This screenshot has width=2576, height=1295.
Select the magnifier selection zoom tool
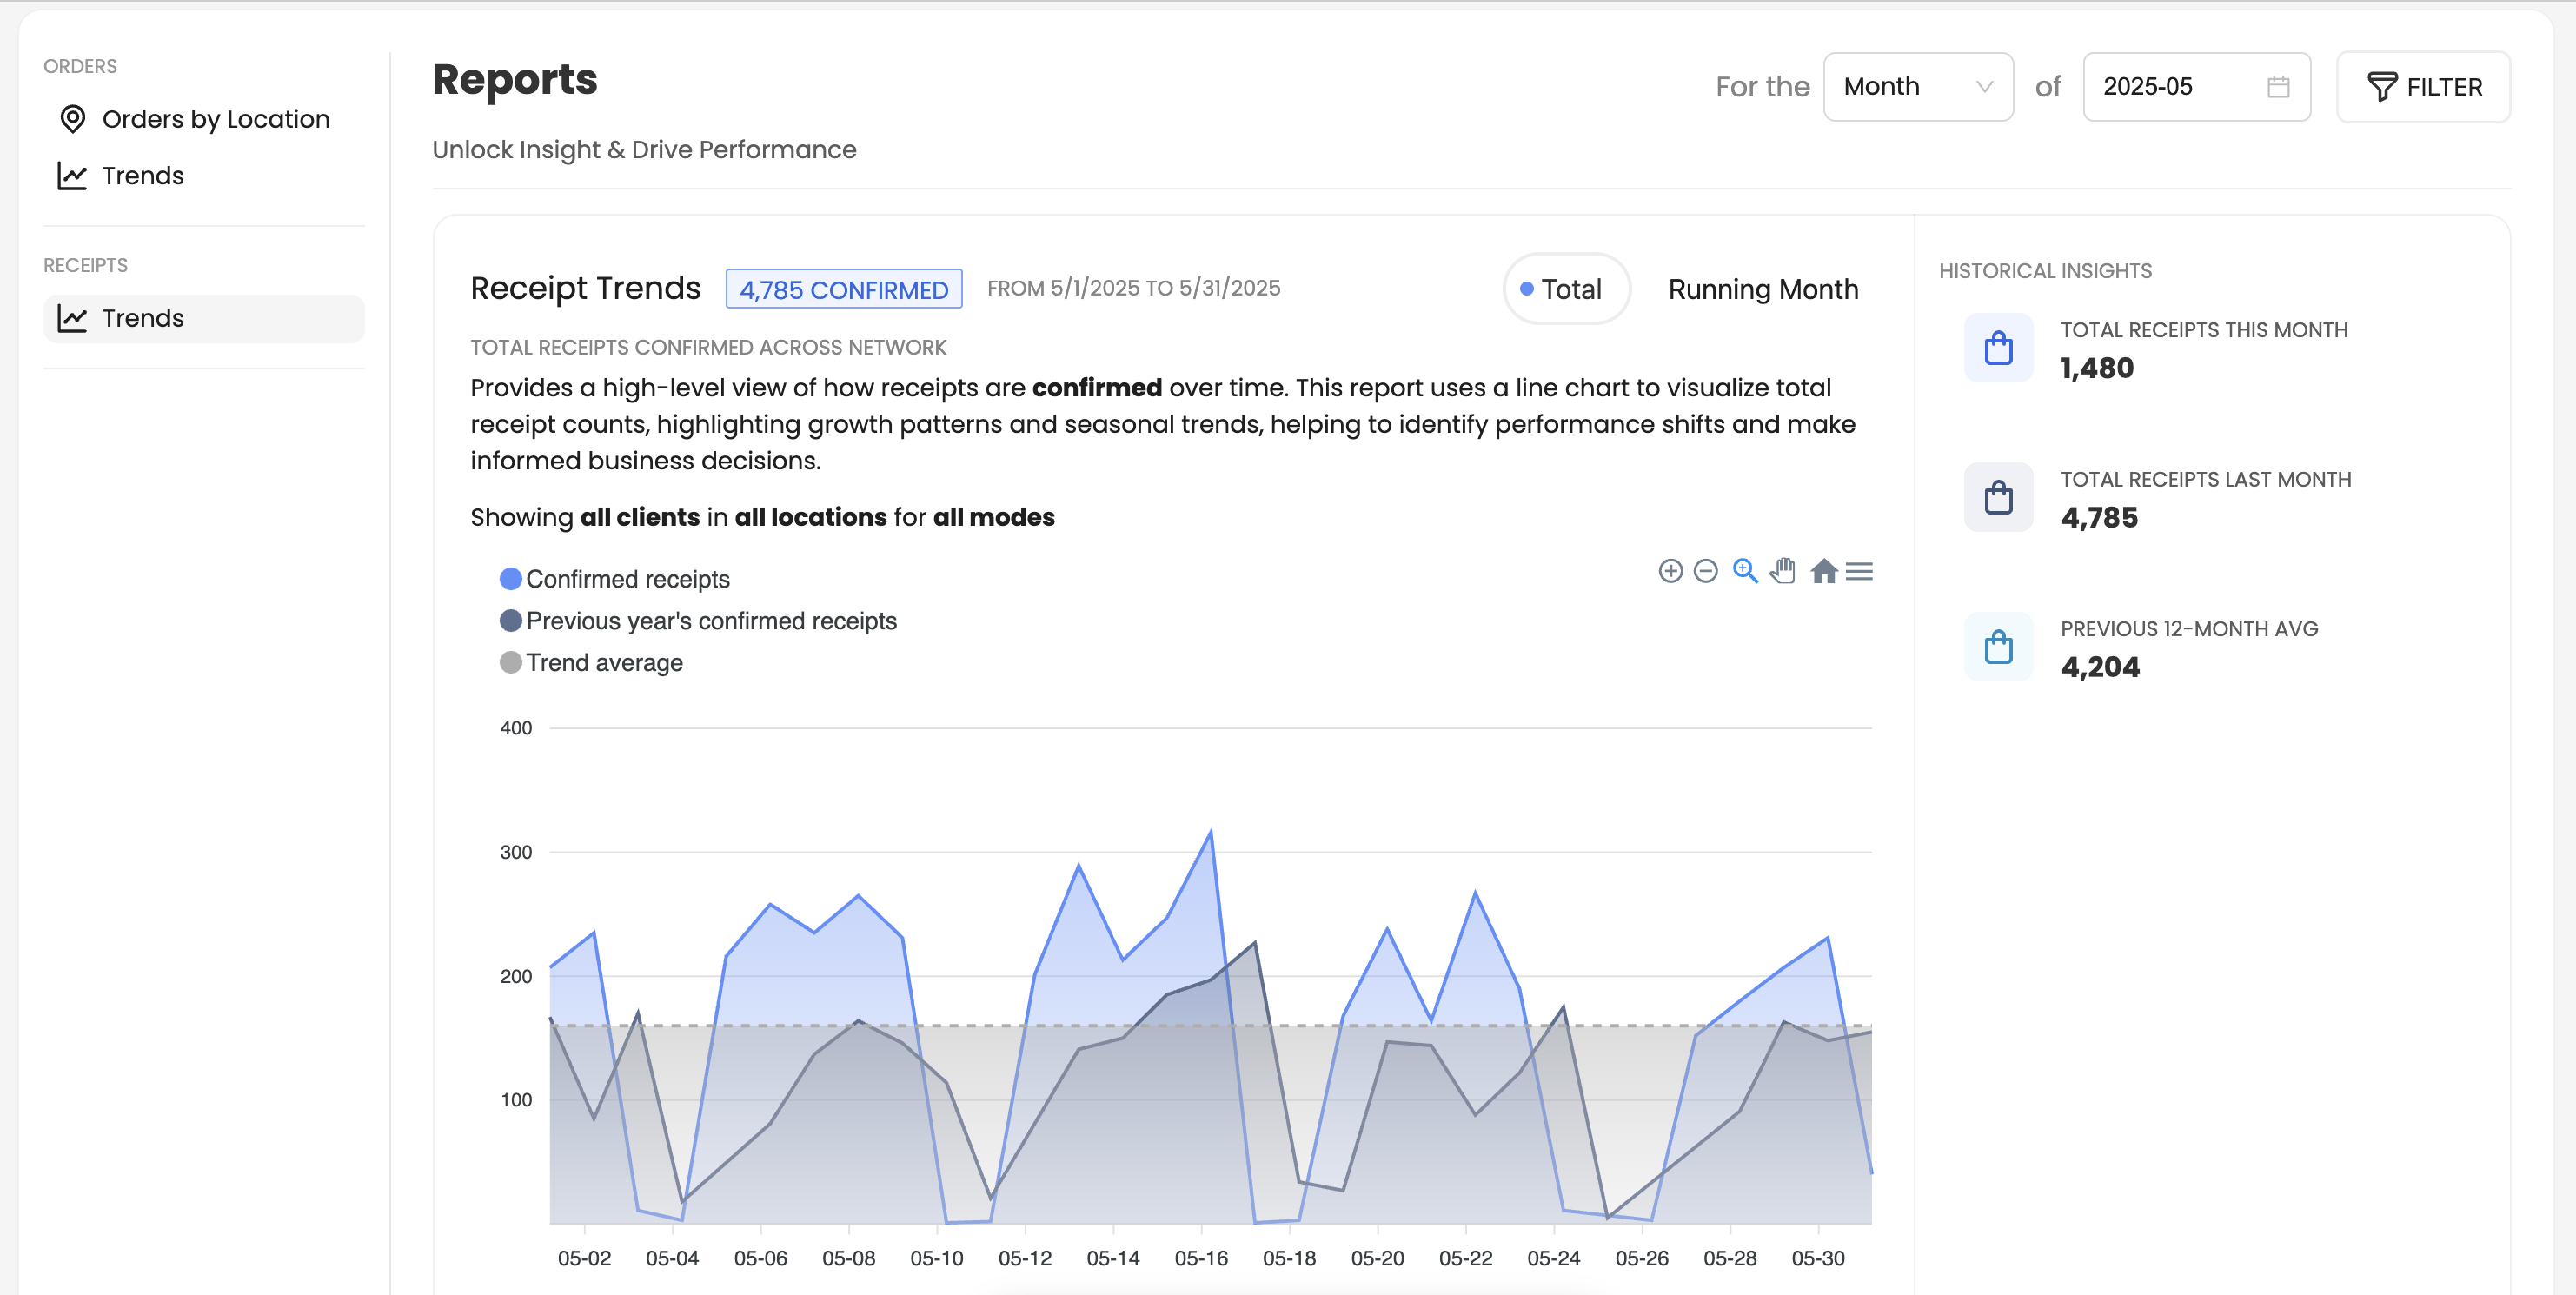point(1745,571)
